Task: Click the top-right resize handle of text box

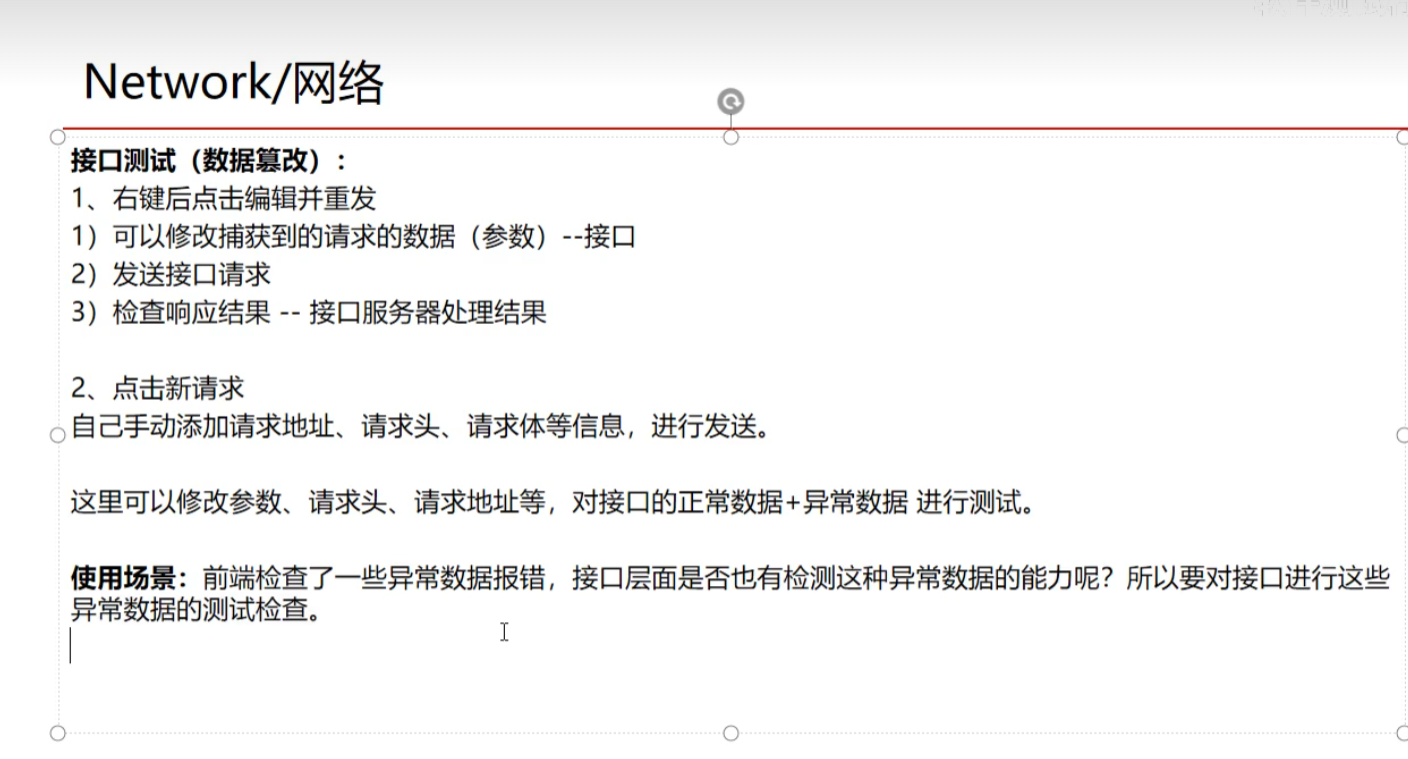Action: click(x=1403, y=137)
